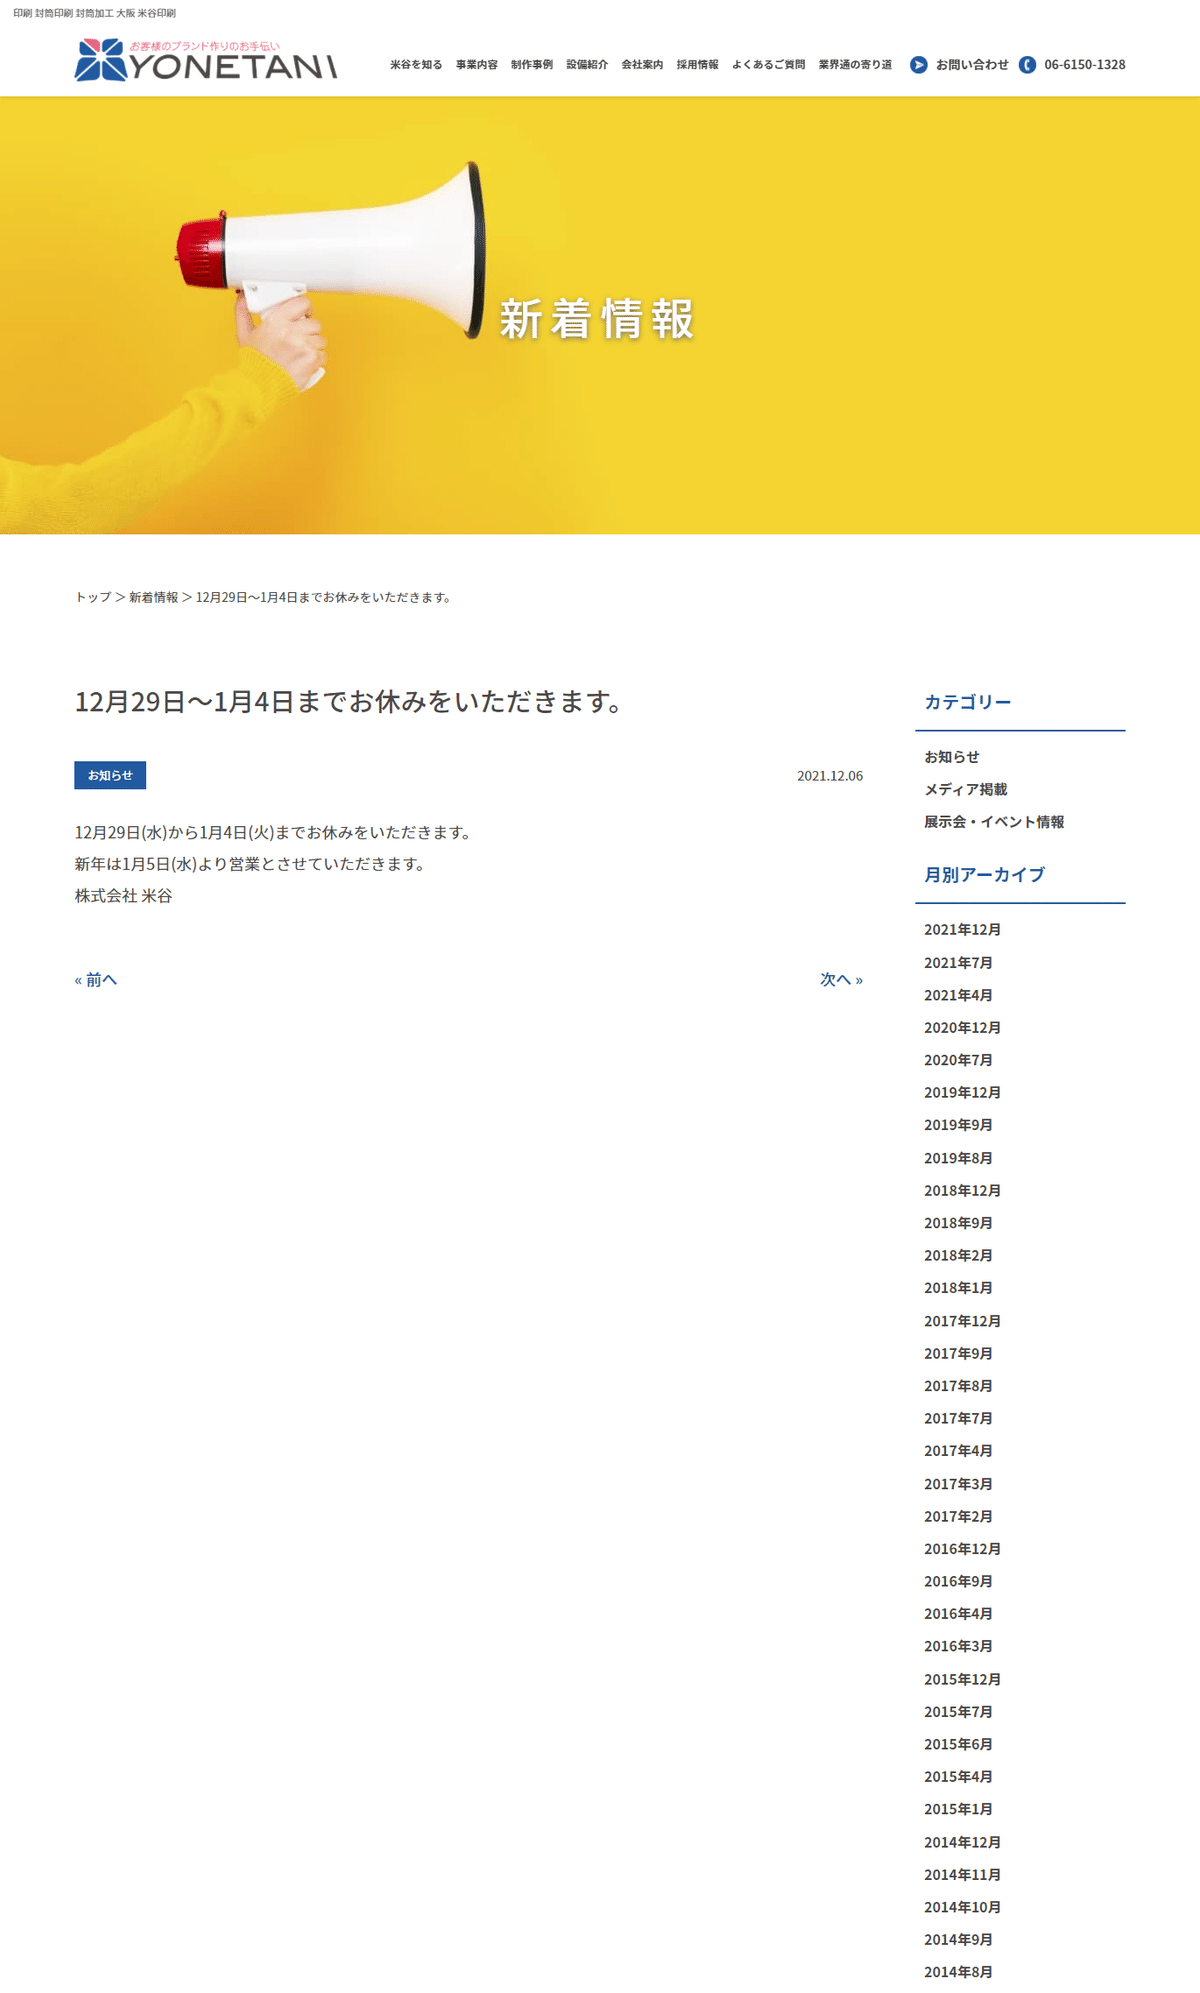
Task: Open the 2014年11月 archive
Action: coord(962,1875)
